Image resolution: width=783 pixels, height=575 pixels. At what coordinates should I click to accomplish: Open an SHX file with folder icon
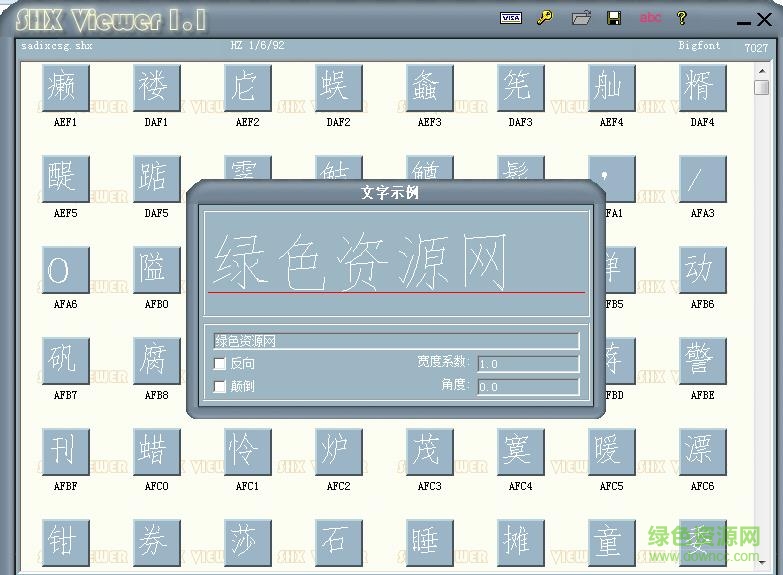coord(581,18)
